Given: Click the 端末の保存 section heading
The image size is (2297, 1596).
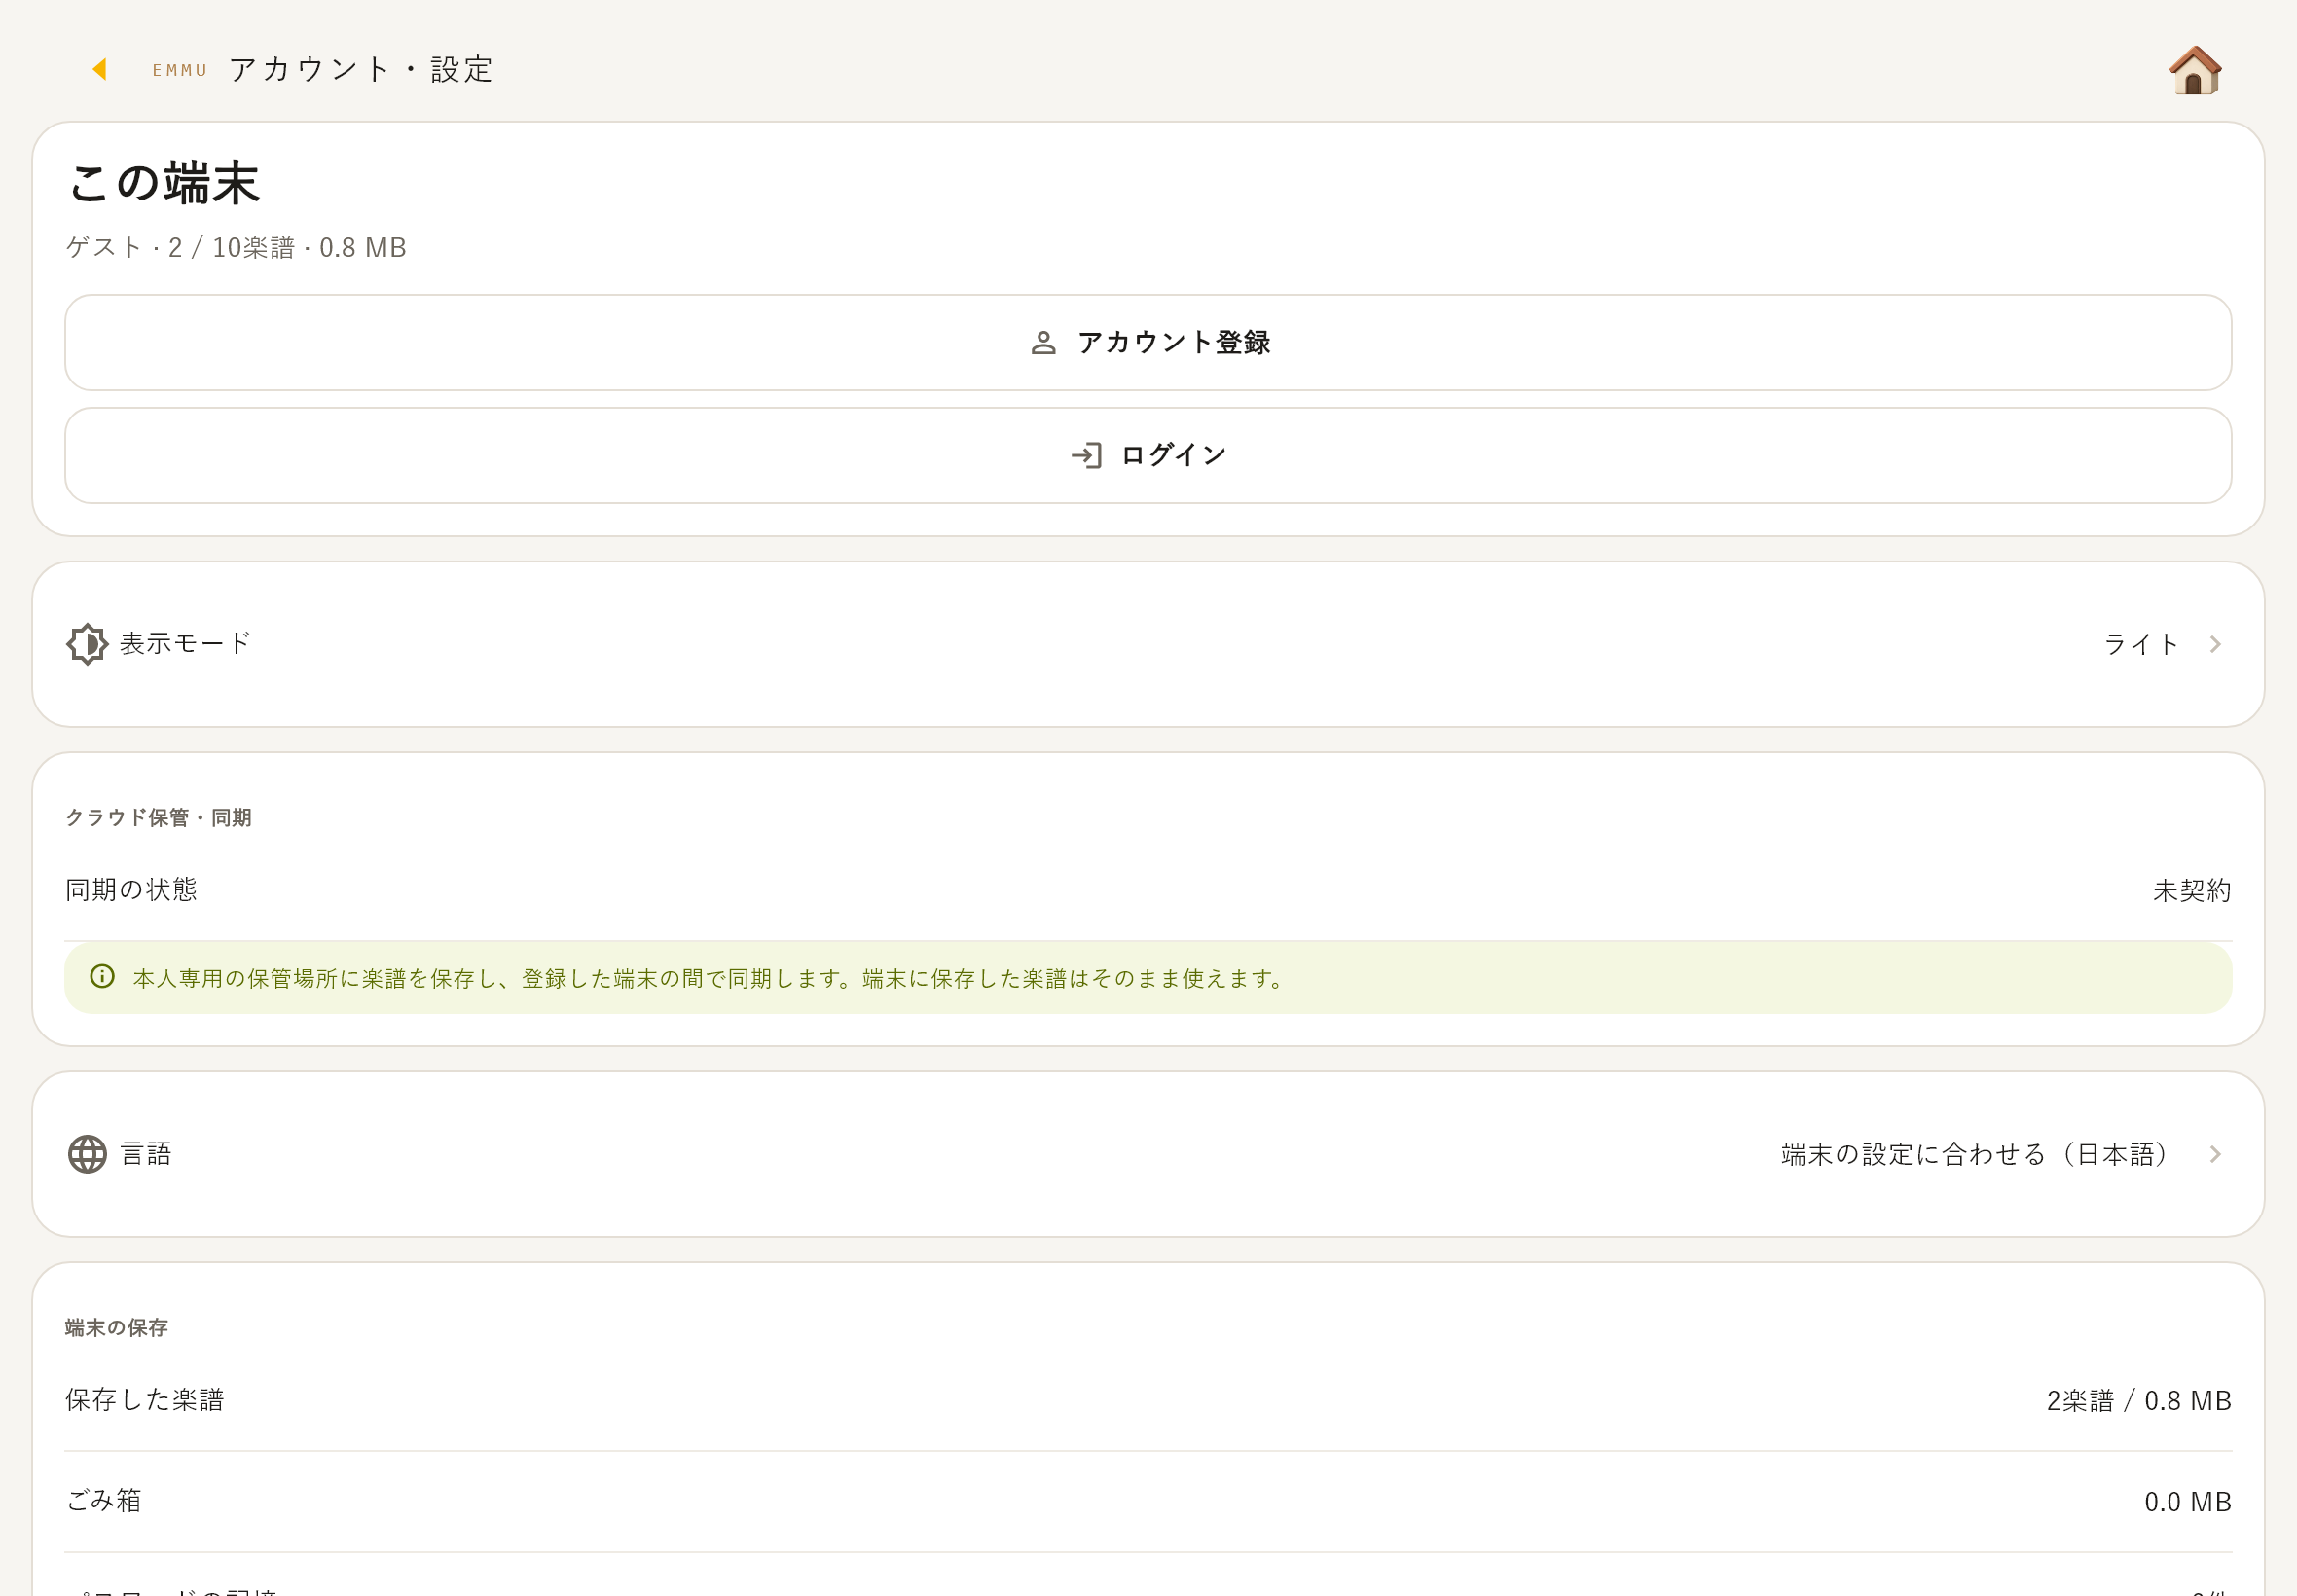Looking at the screenshot, I should click(116, 1327).
